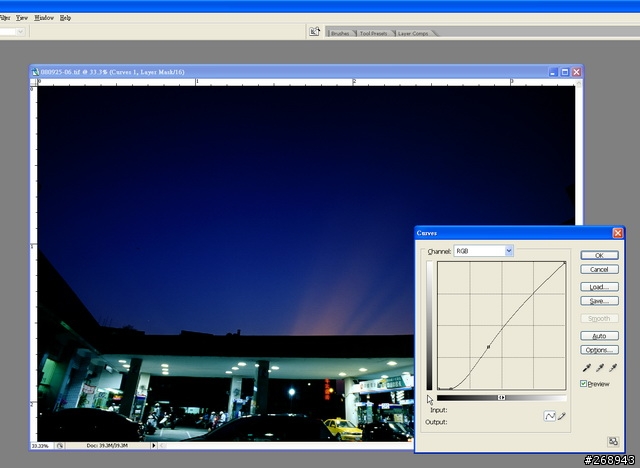Click the expand Curves dialog size icon

click(613, 441)
